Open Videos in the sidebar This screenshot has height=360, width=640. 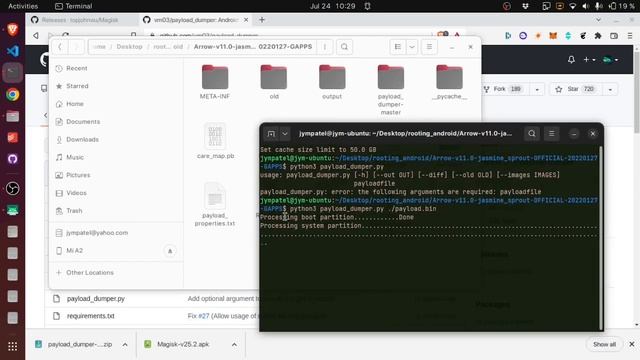[x=76, y=193]
